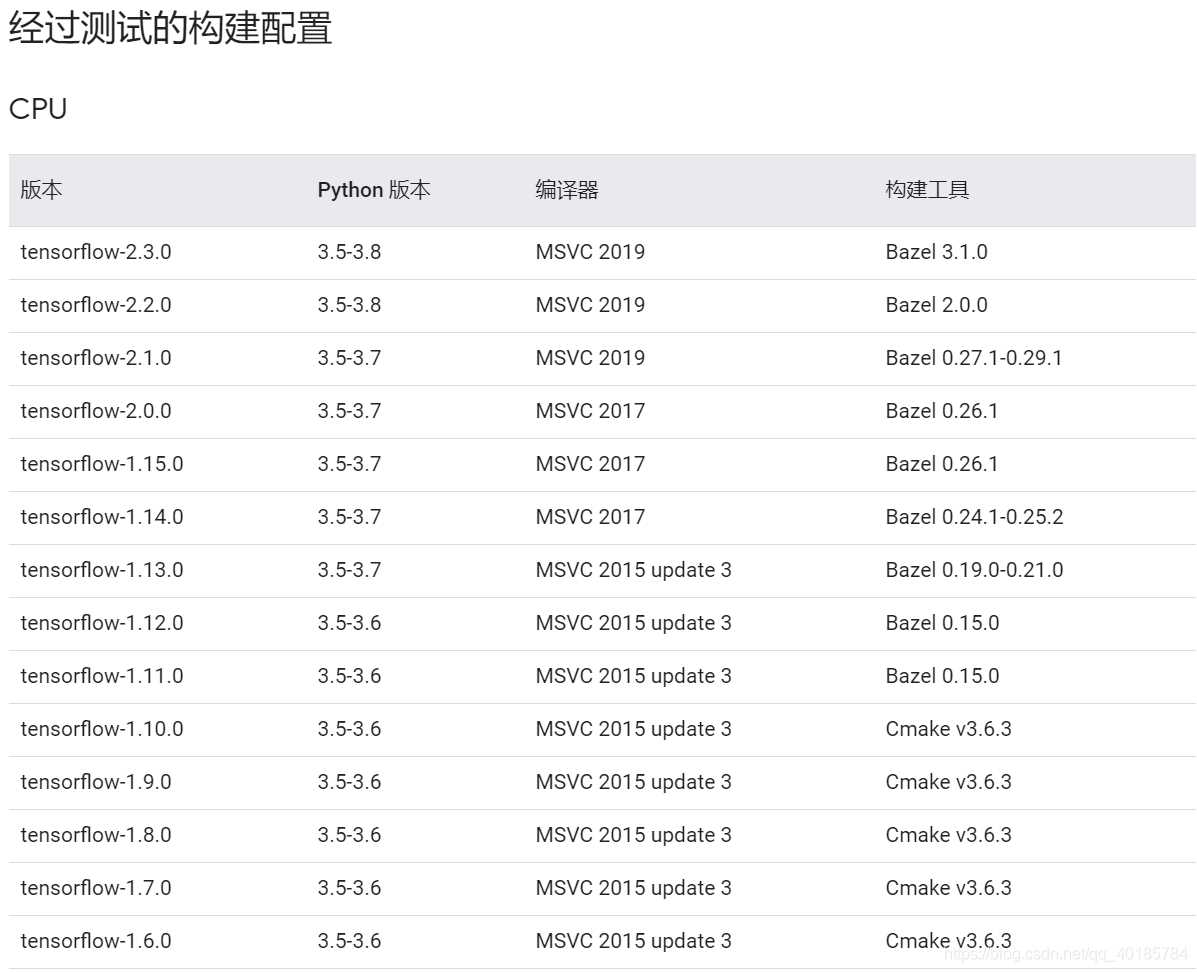Select the MSVC 2019 cell for tensorflow-2.1.0
This screenshot has width=1197, height=972.
pos(588,358)
